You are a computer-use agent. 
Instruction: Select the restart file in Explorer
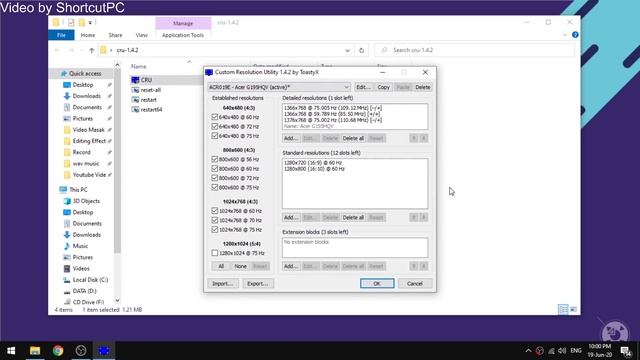pyautogui.click(x=148, y=100)
